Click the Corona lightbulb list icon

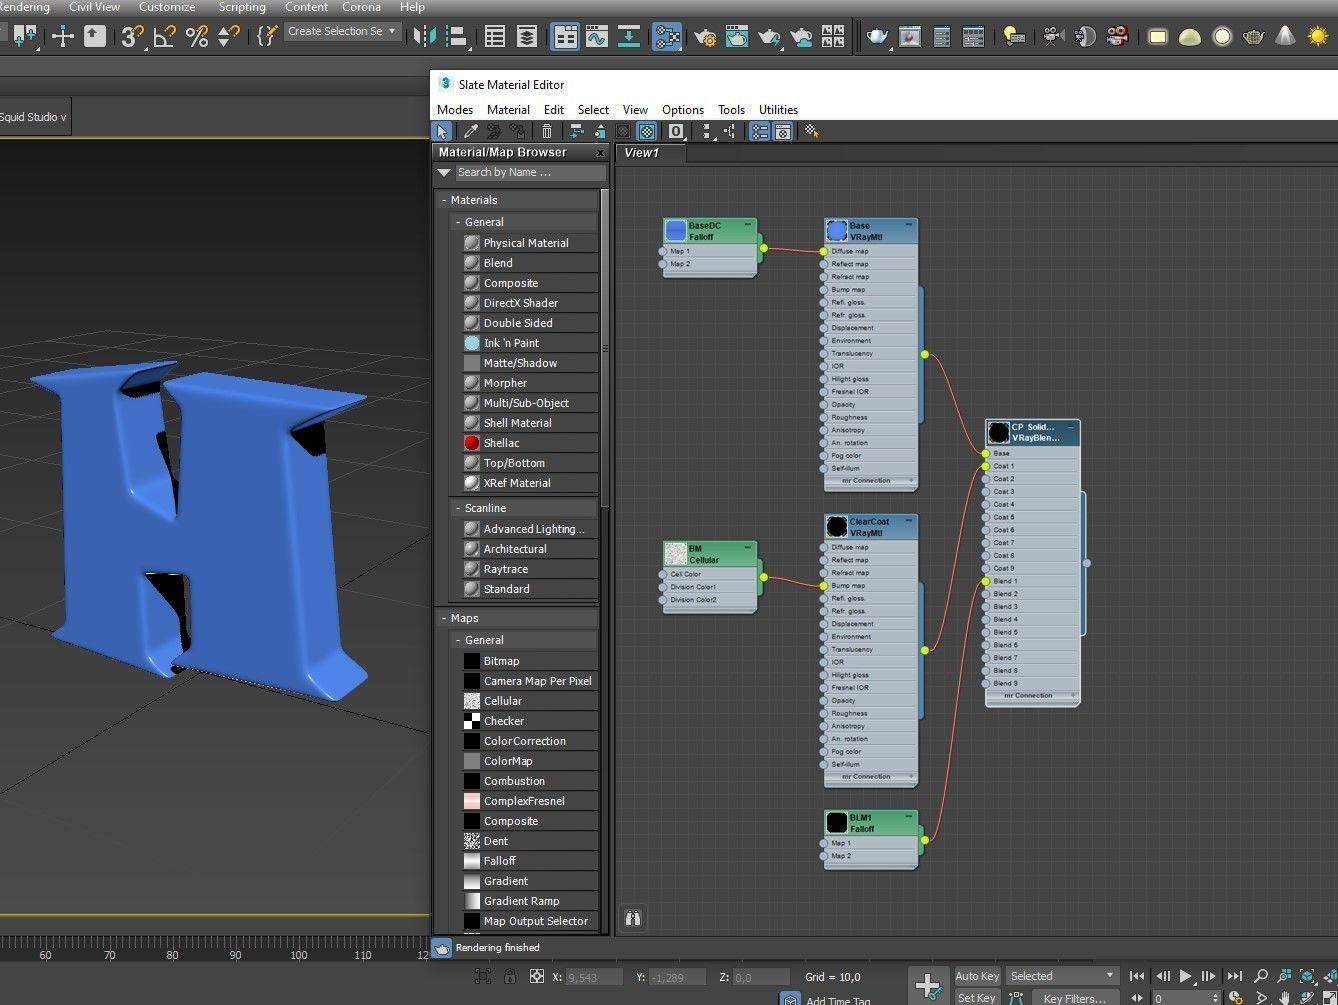pos(1014,37)
